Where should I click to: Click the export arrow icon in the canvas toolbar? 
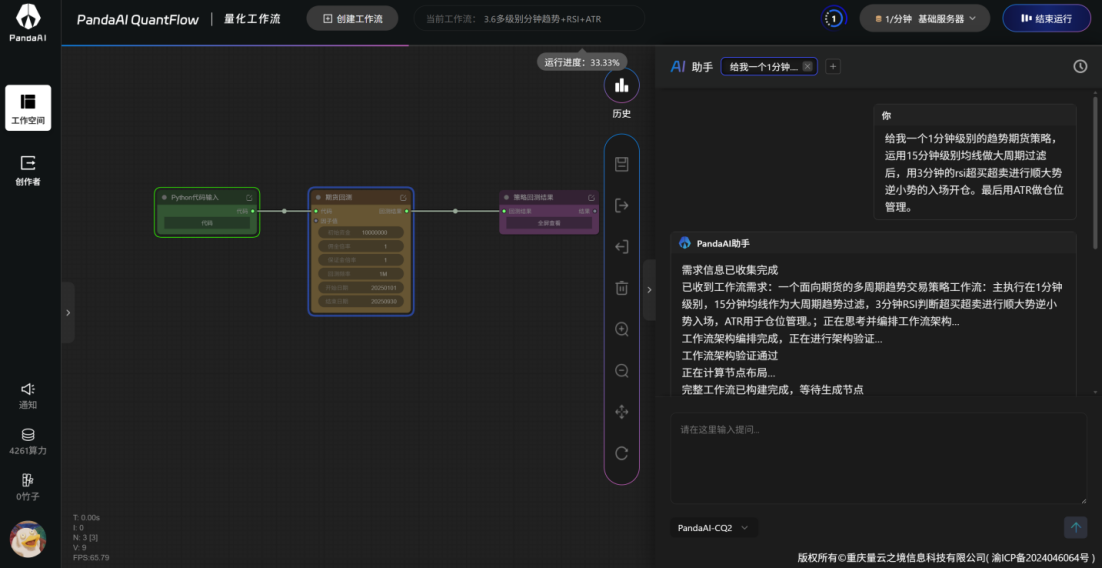[x=622, y=206]
